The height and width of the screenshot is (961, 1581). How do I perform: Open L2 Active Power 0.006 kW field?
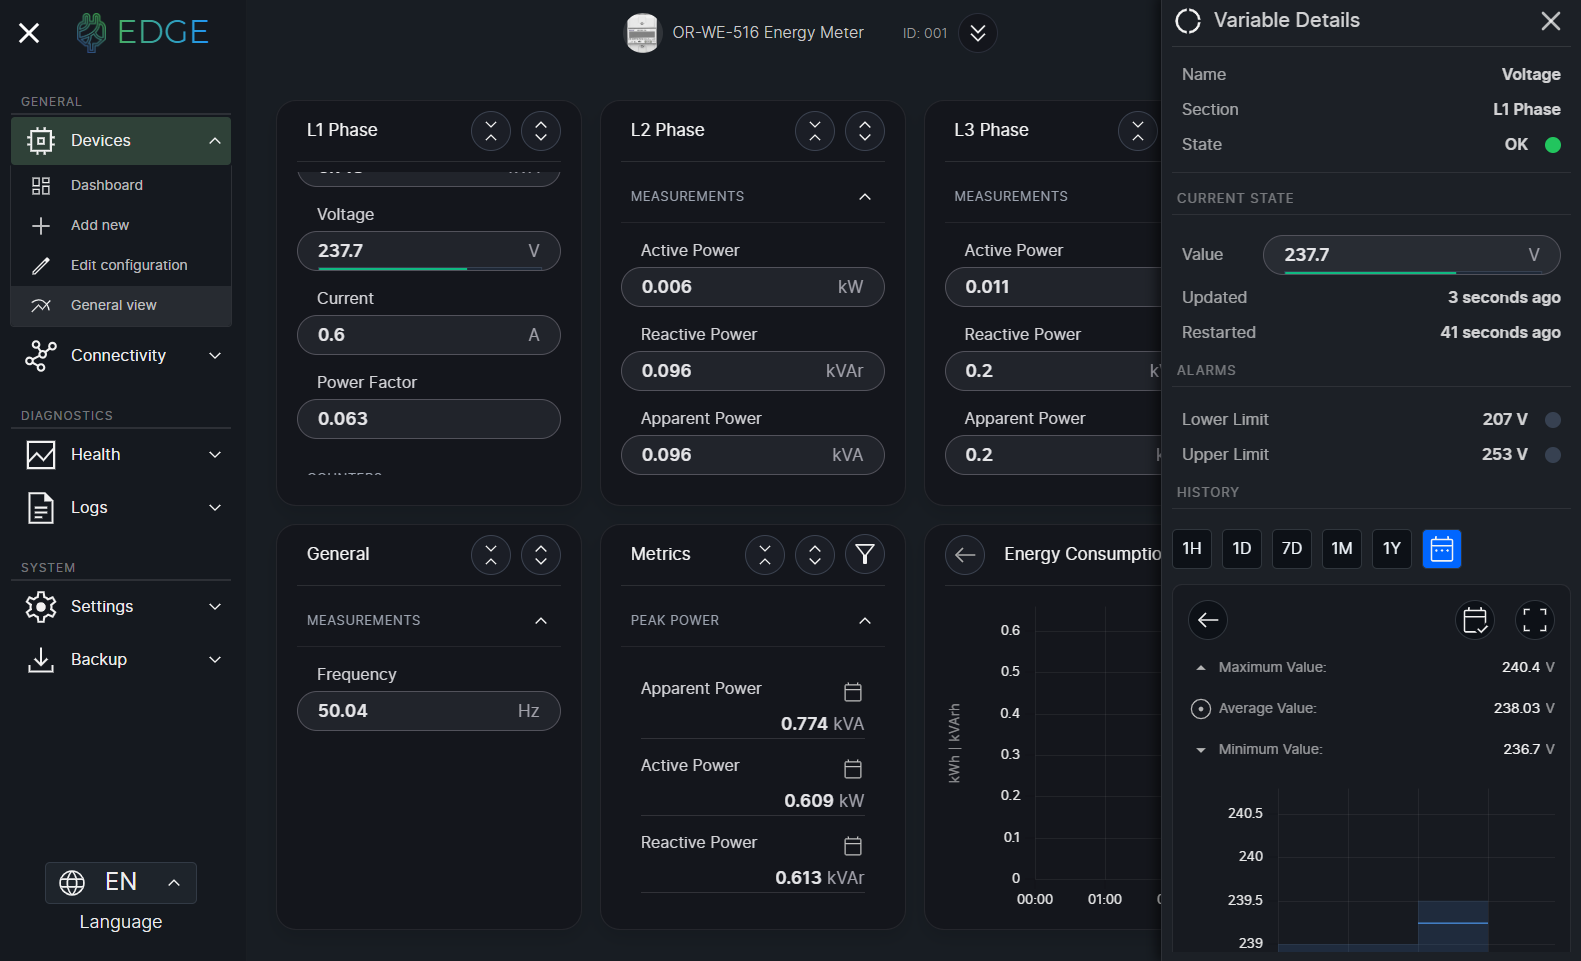point(753,287)
